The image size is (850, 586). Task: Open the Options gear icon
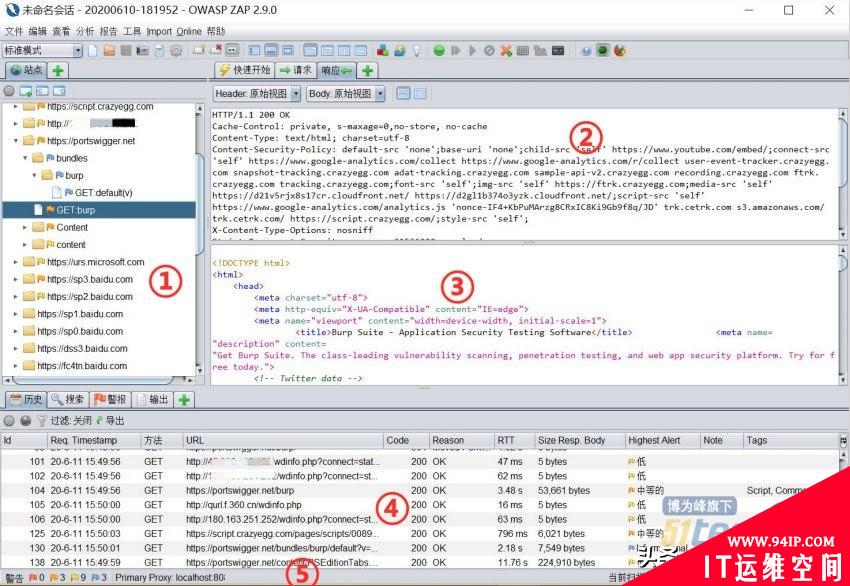(176, 50)
